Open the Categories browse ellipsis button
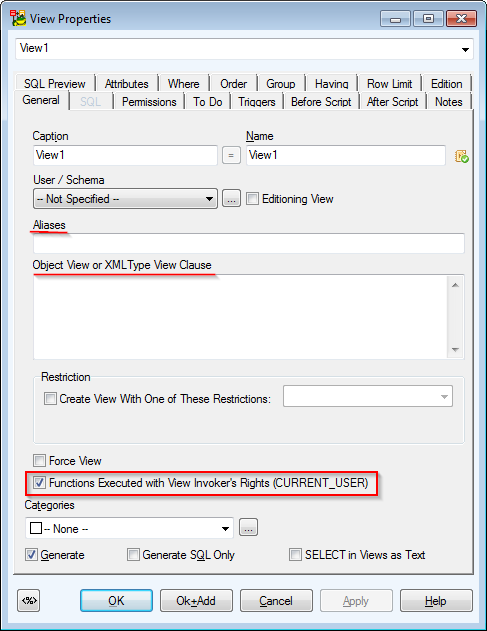Screen dimensions: 487x631 coord(248,528)
